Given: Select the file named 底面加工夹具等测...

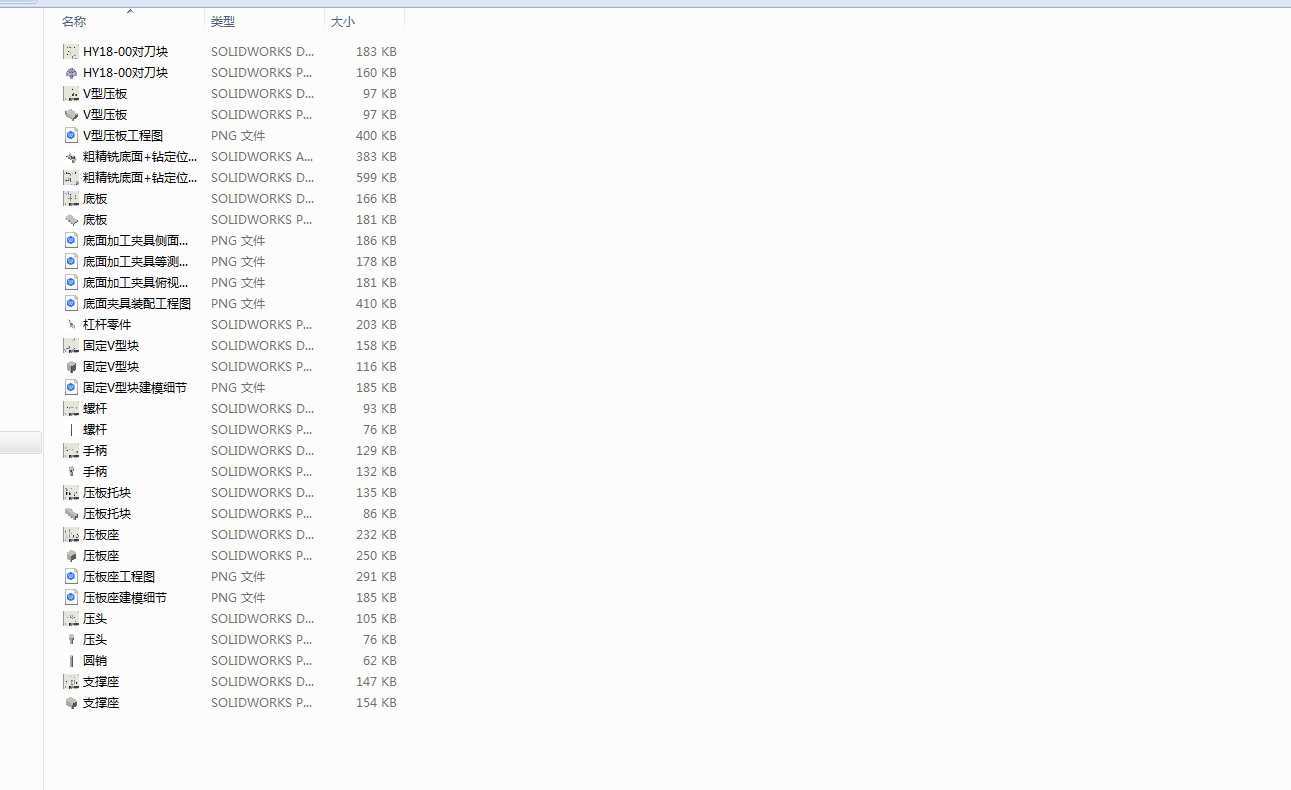Looking at the screenshot, I should pos(135,261).
